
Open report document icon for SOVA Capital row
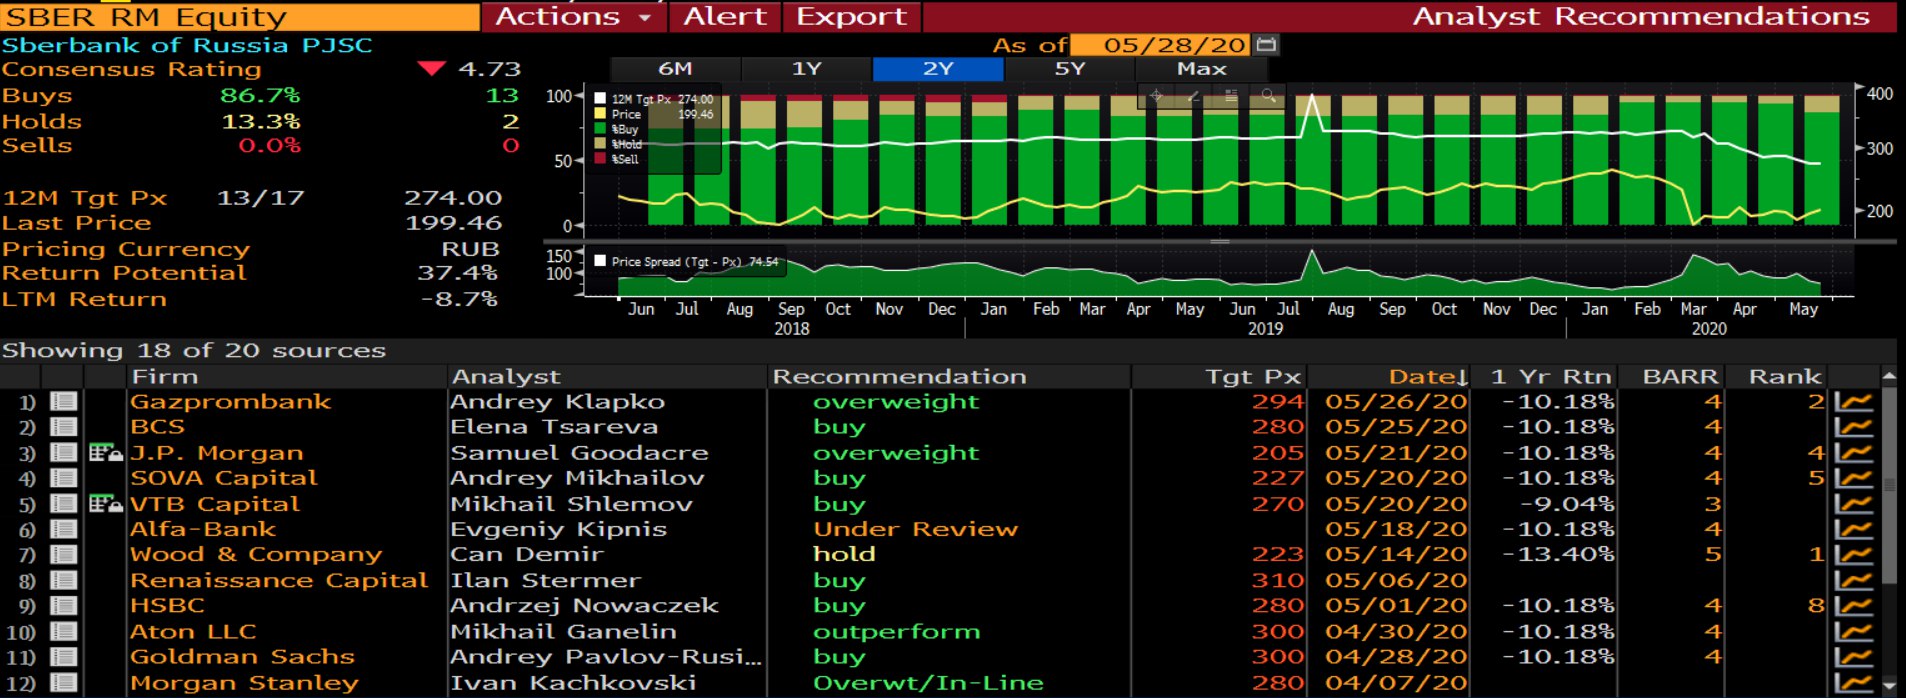click(64, 478)
